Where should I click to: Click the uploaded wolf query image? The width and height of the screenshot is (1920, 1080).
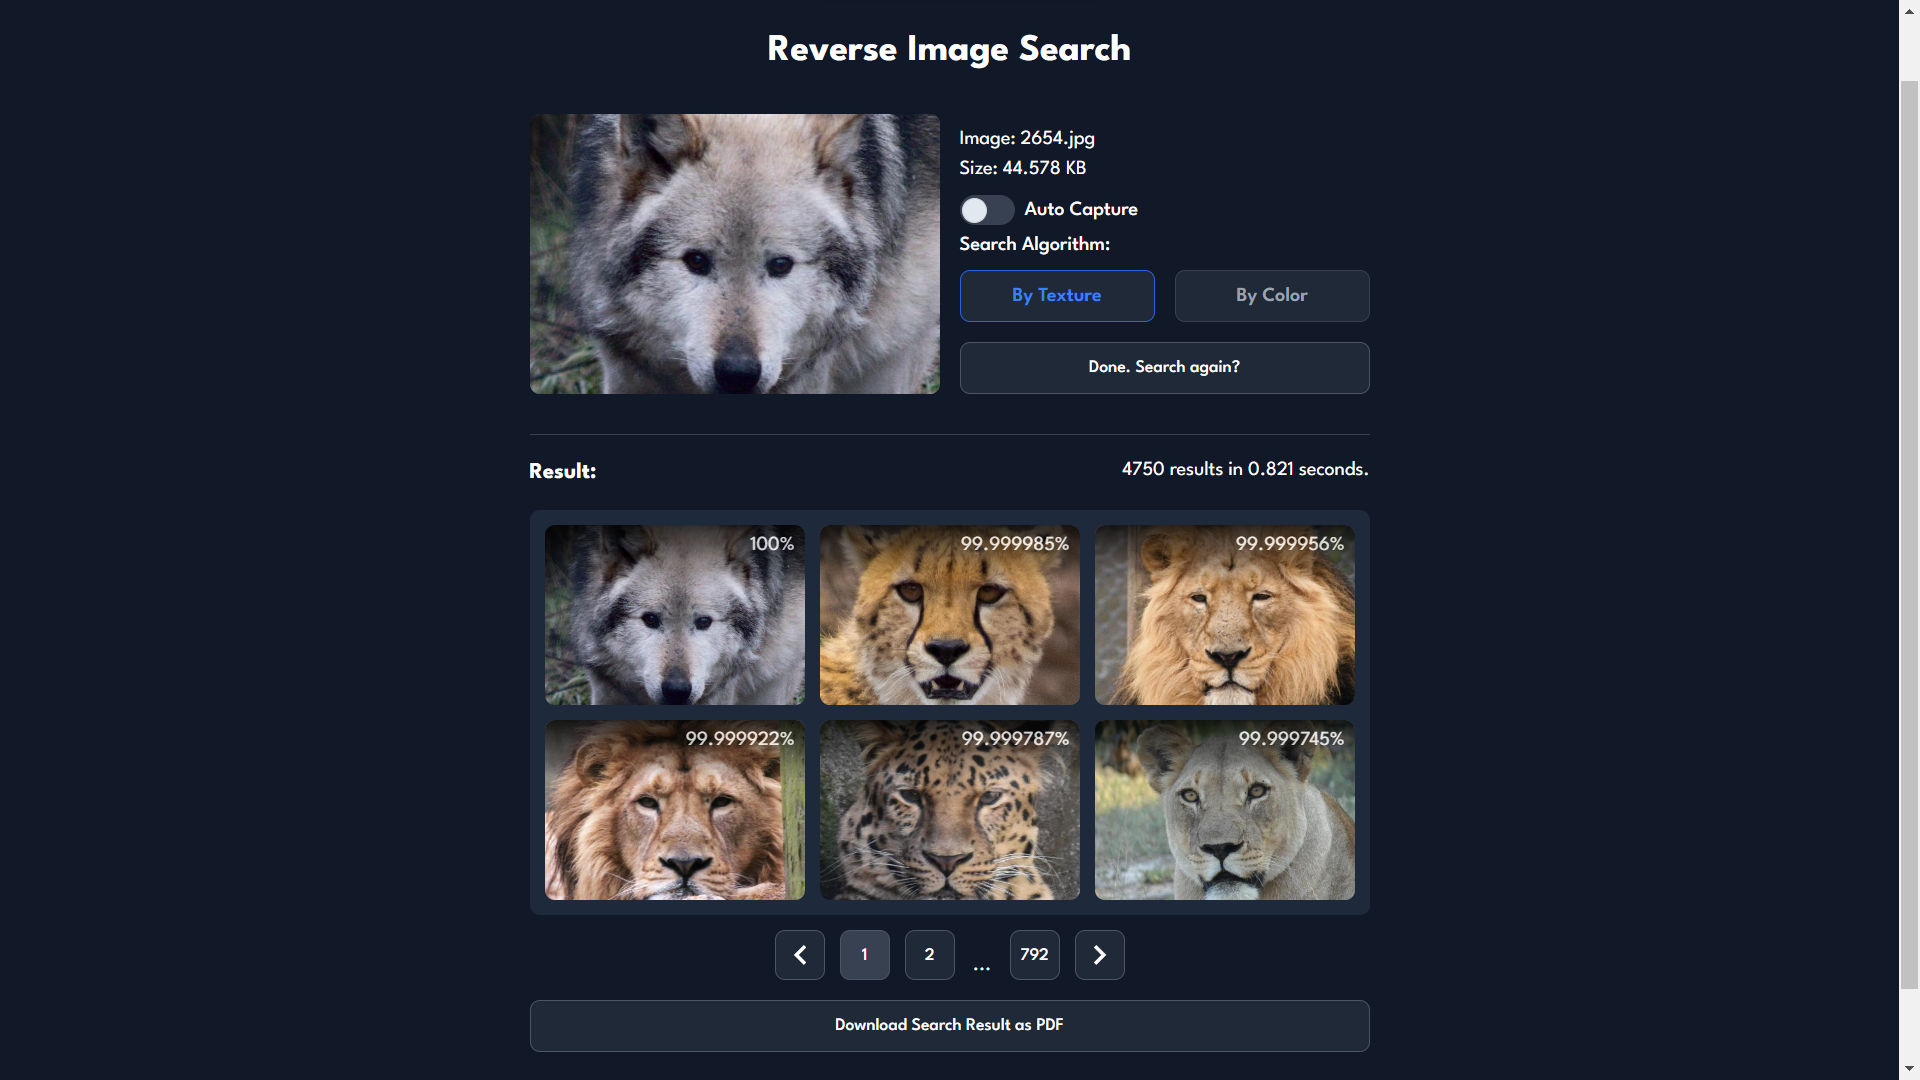[x=734, y=254]
